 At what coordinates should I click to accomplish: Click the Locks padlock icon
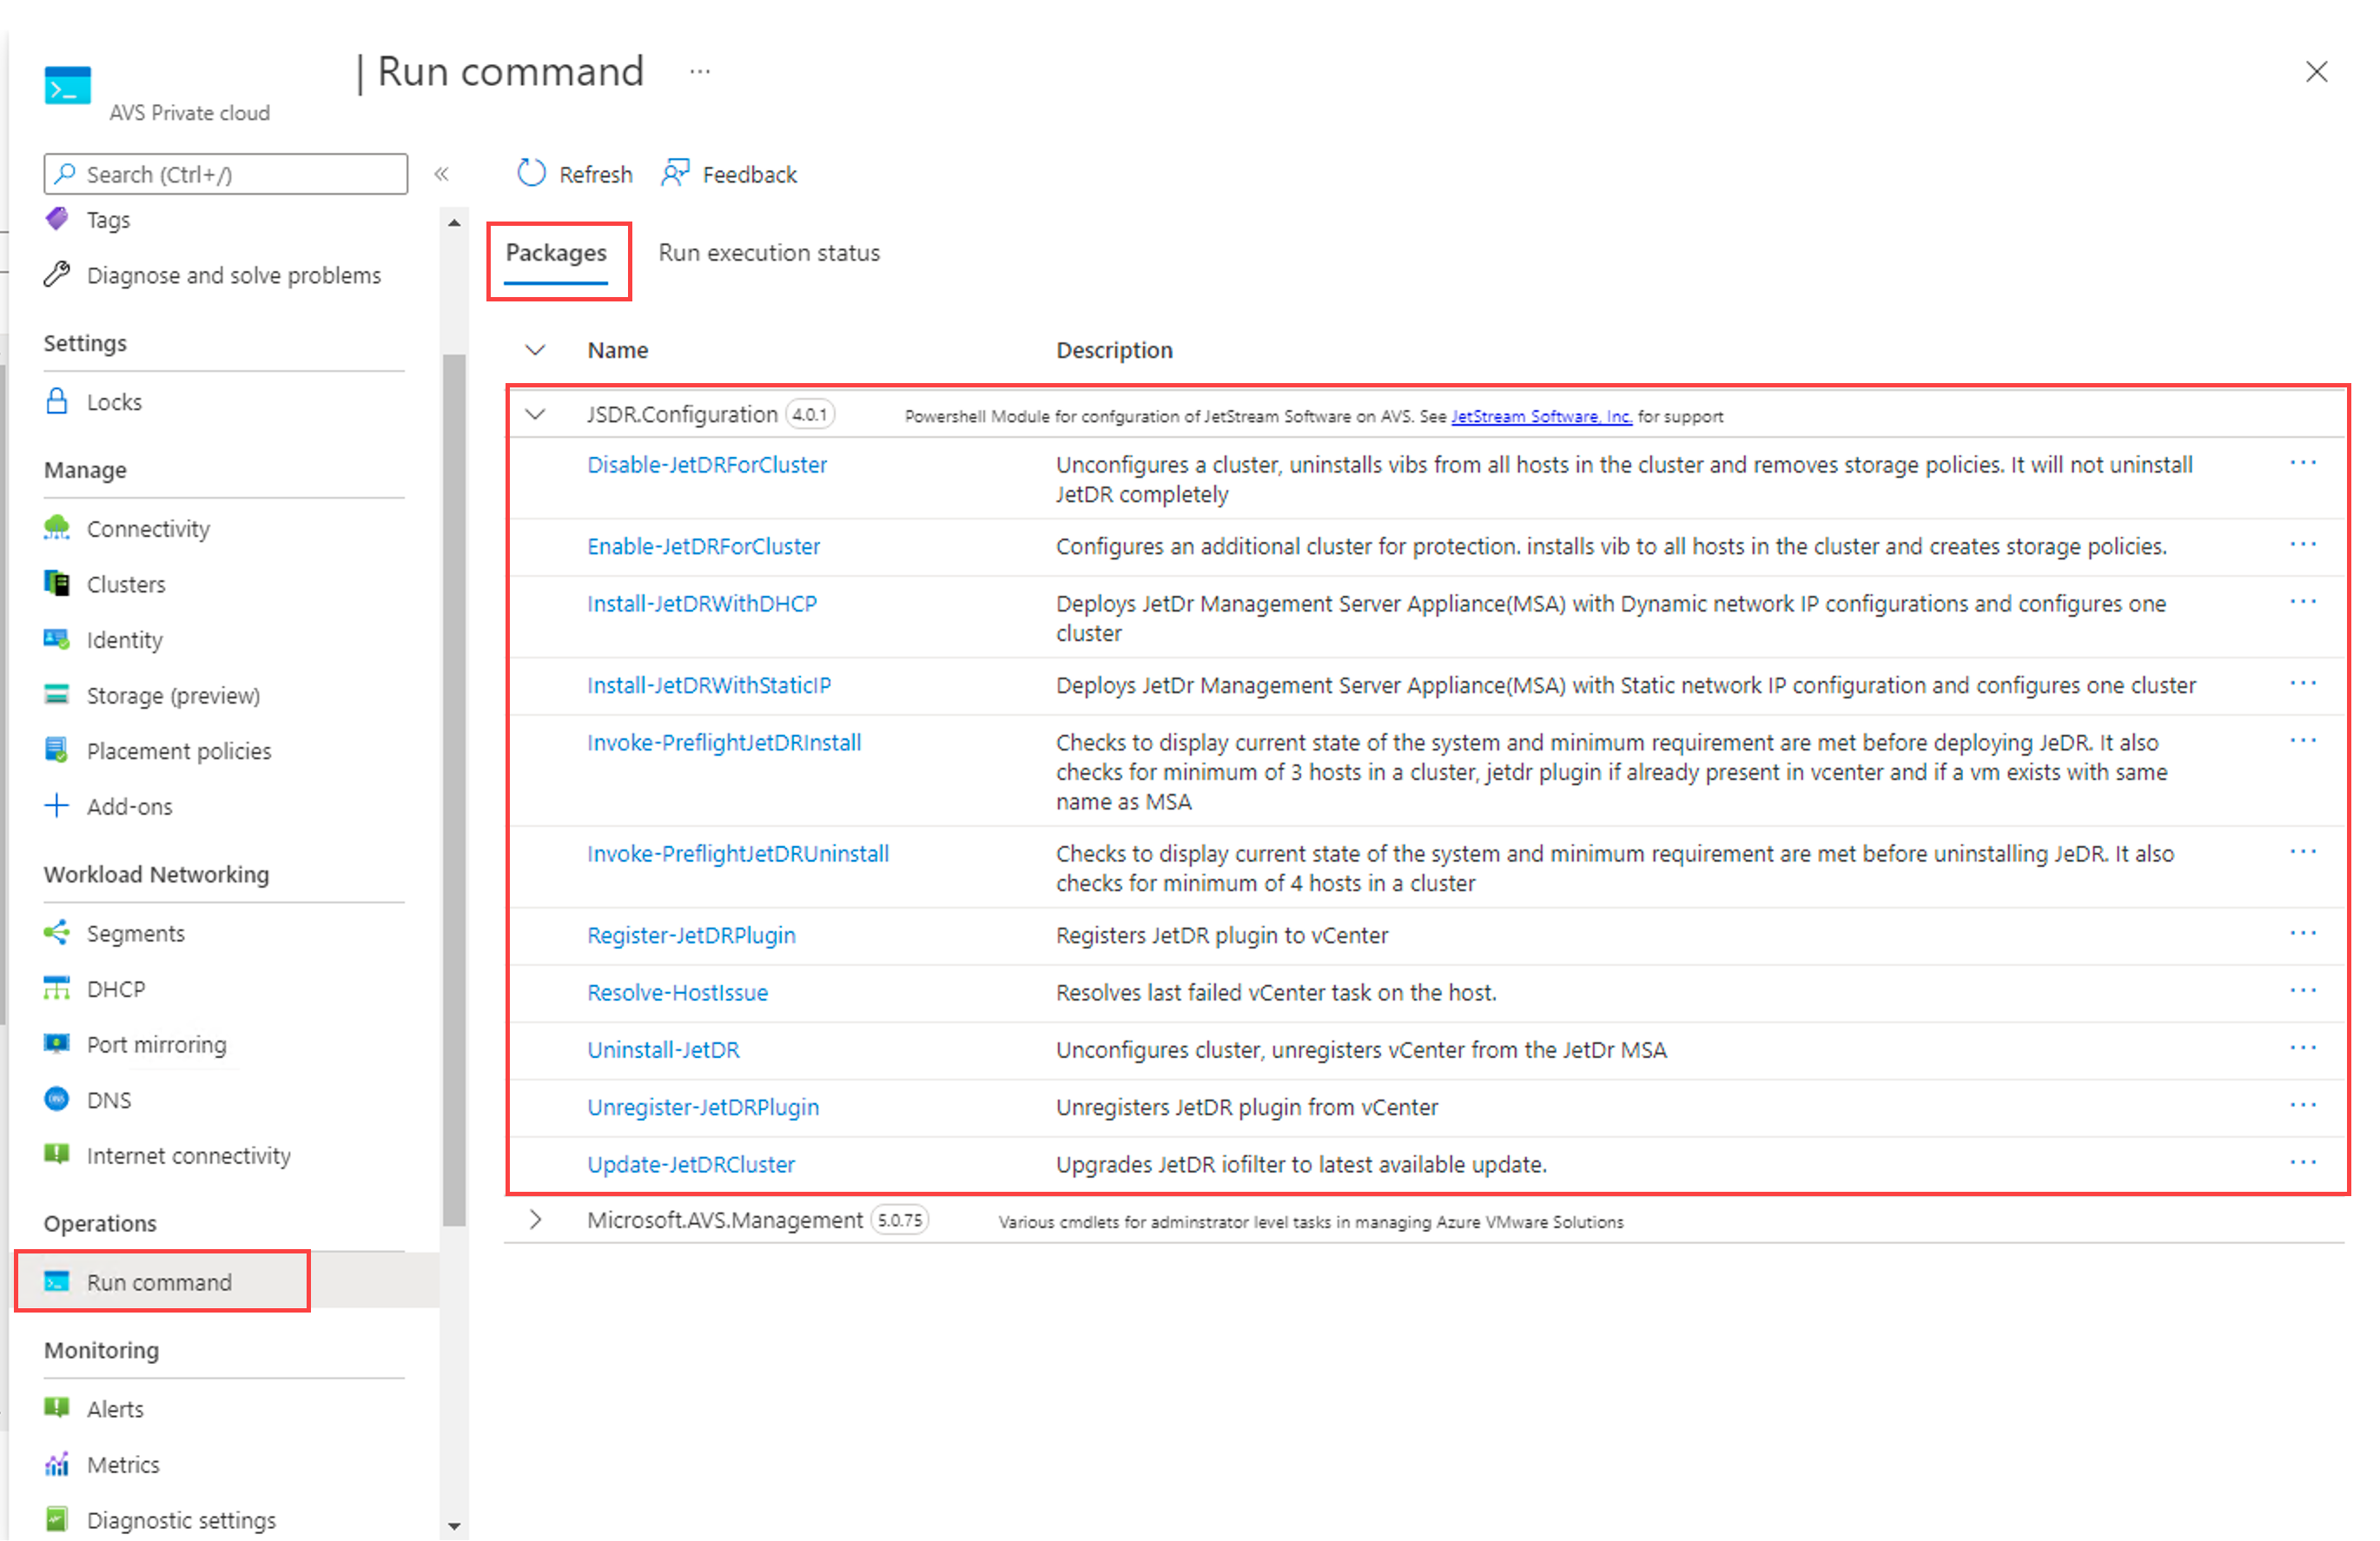click(57, 401)
